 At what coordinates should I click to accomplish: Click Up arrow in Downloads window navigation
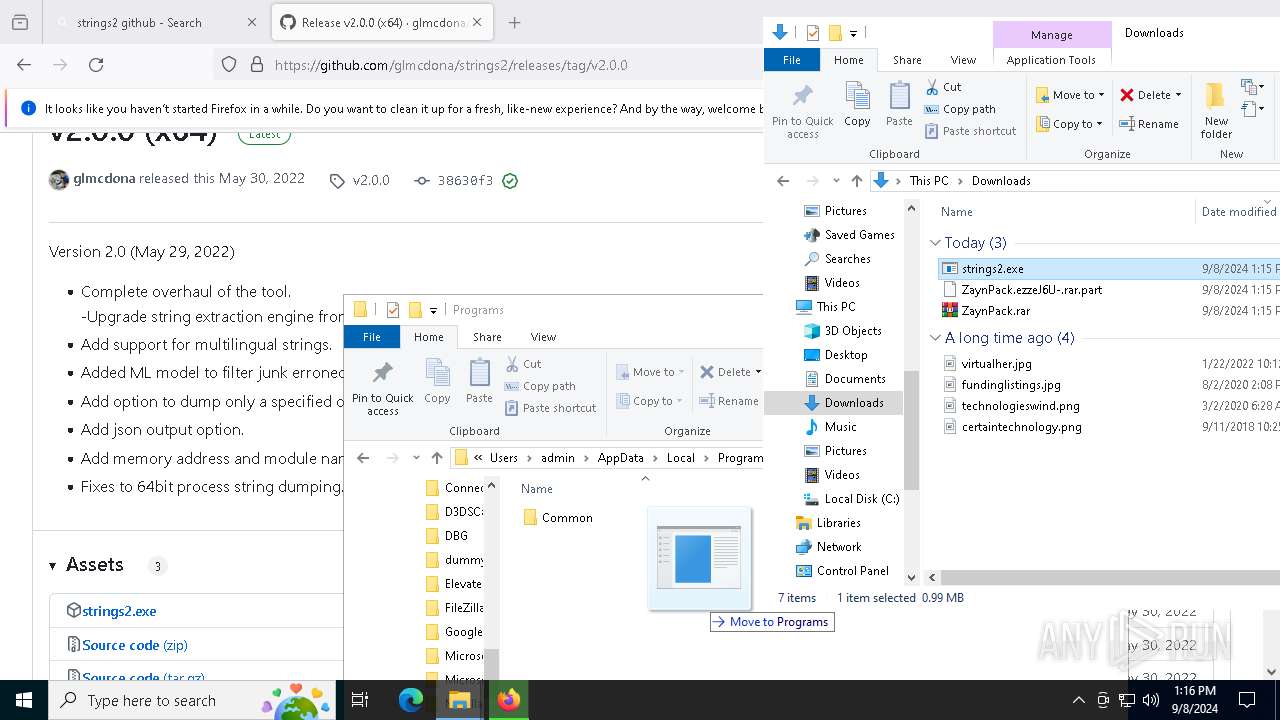(x=856, y=181)
